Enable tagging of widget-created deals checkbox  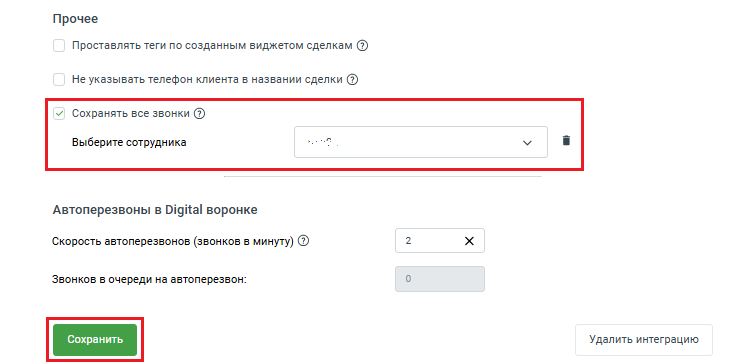click(59, 46)
